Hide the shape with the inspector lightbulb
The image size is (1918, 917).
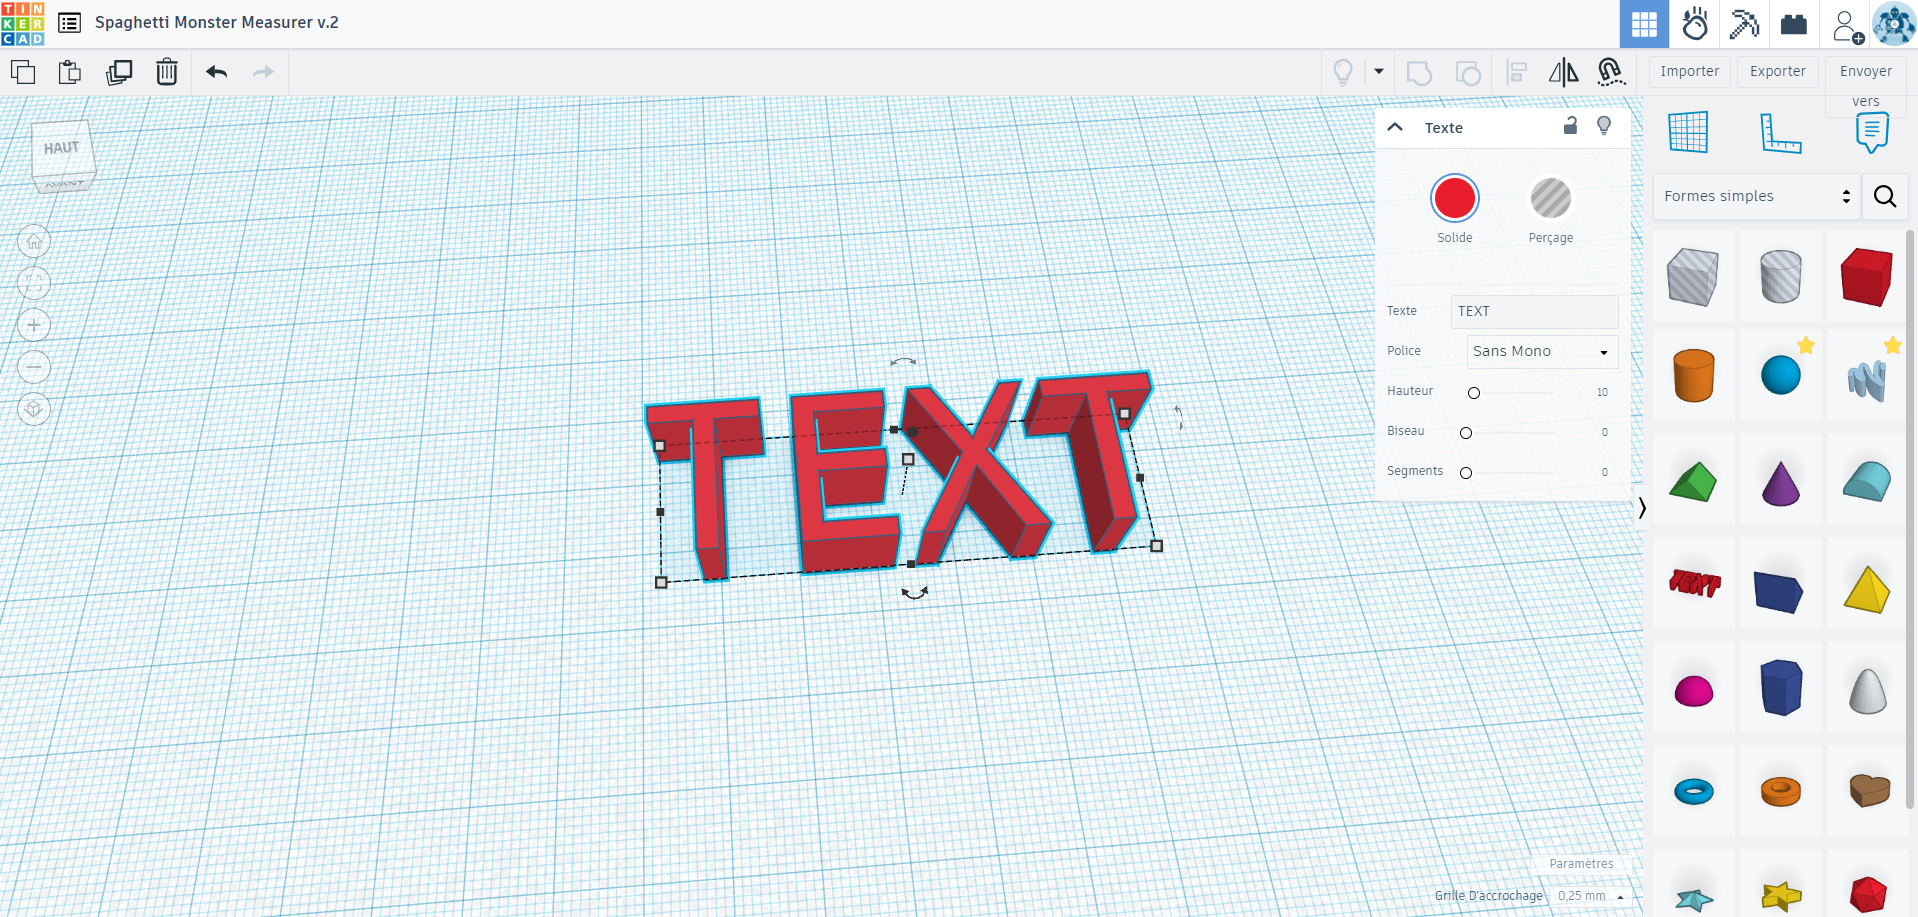pos(1604,125)
